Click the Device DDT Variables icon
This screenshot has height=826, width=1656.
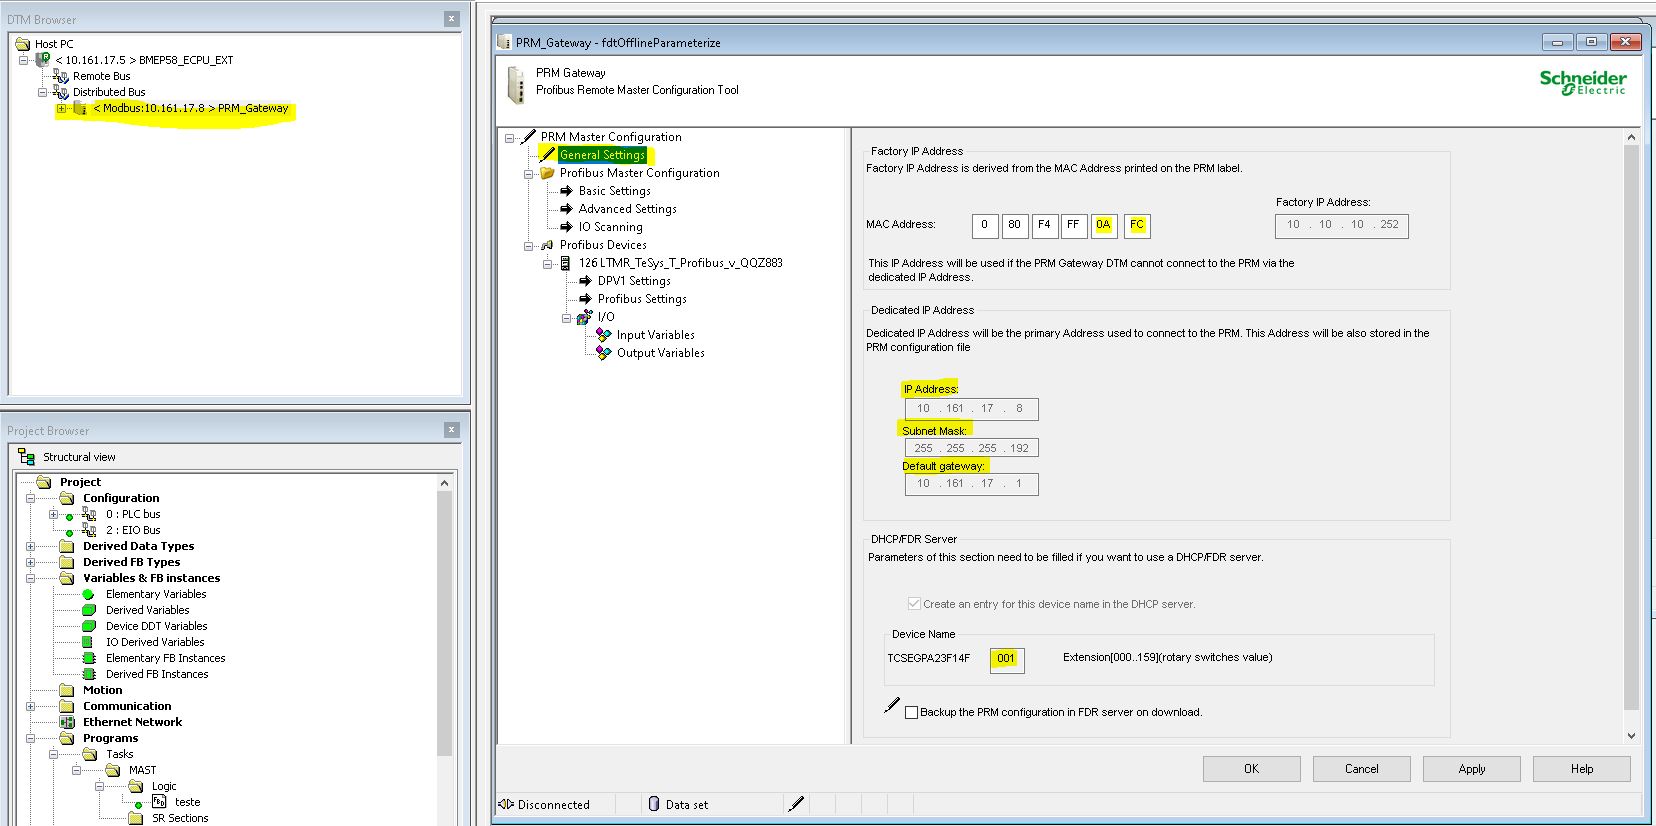click(88, 626)
